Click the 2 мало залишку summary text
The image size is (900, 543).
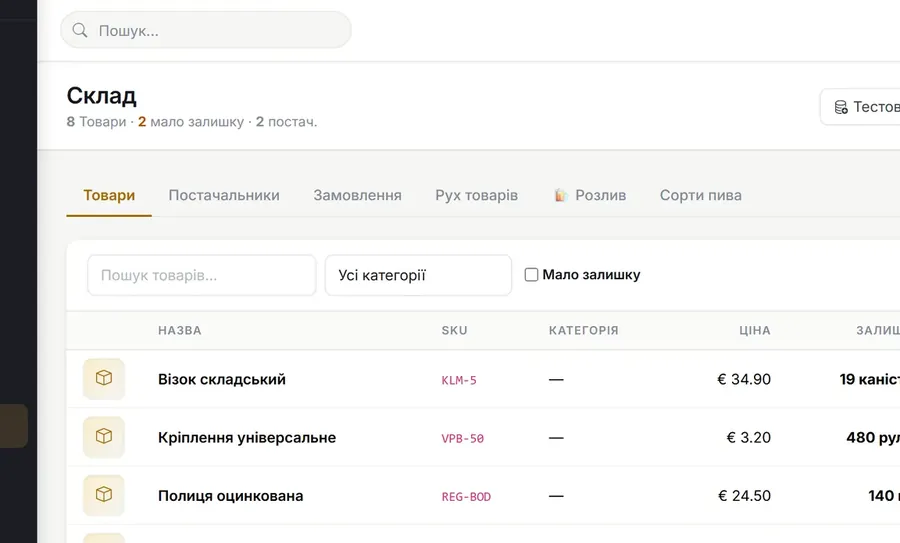[x=191, y=122]
